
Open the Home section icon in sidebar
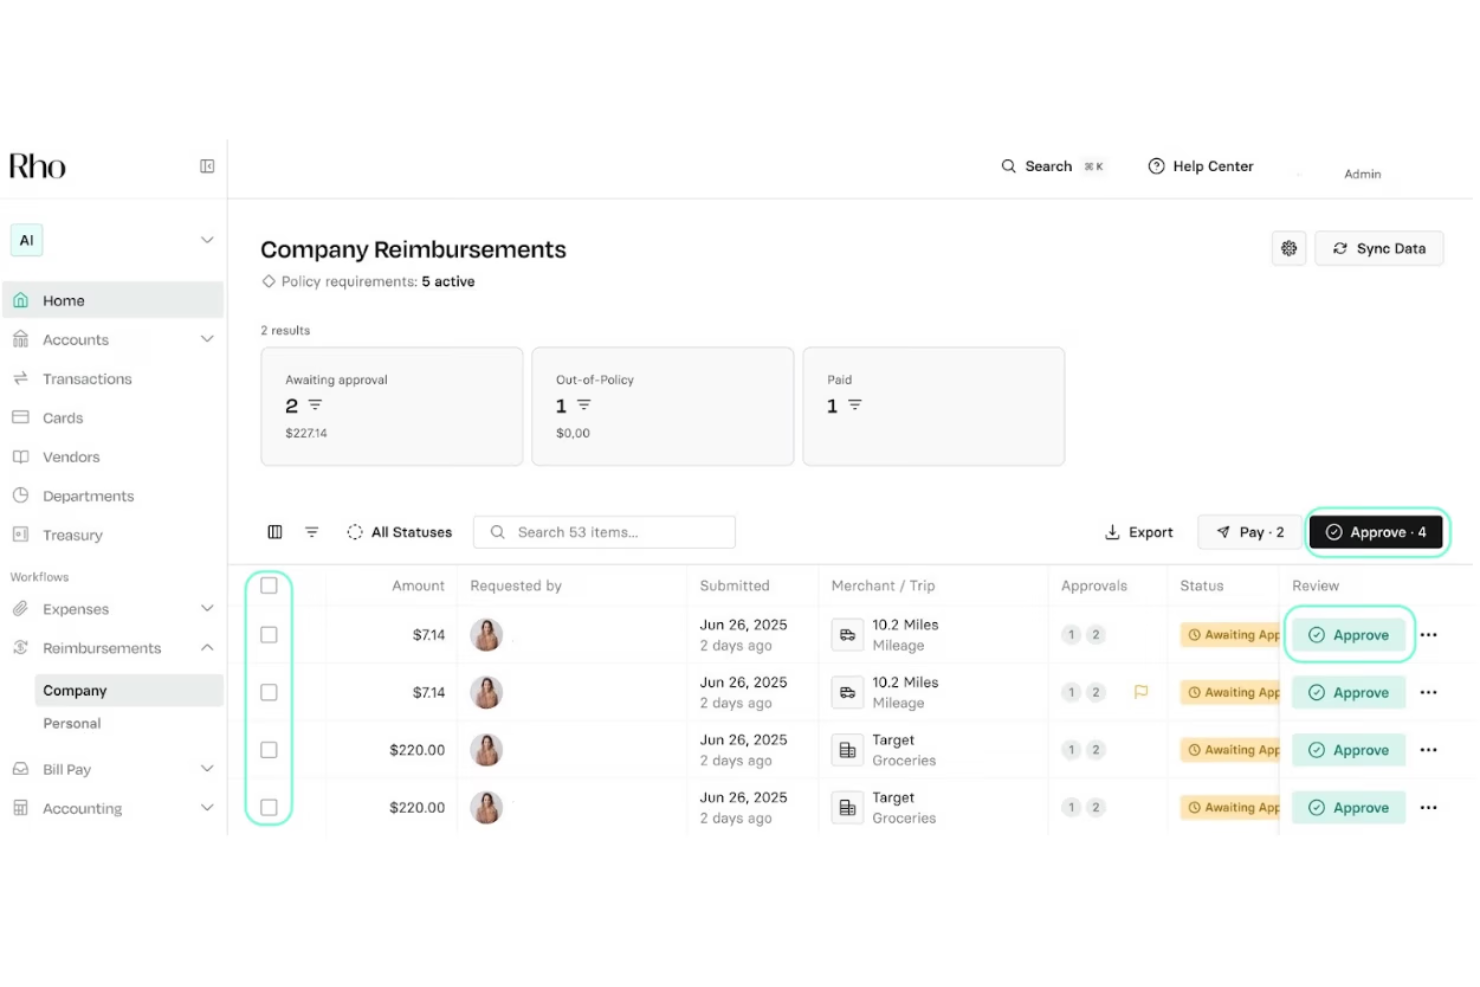pyautogui.click(x=20, y=300)
